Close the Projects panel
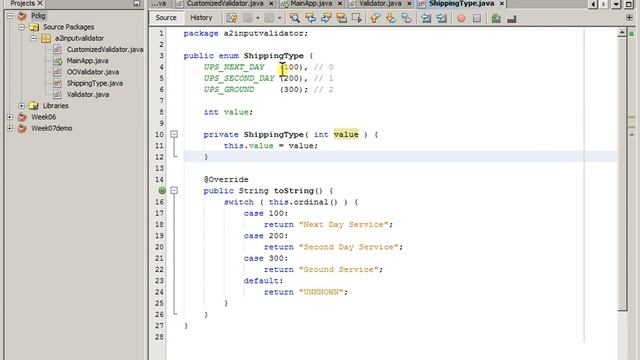Viewport: 640px width, 360px height. pos(40,3)
